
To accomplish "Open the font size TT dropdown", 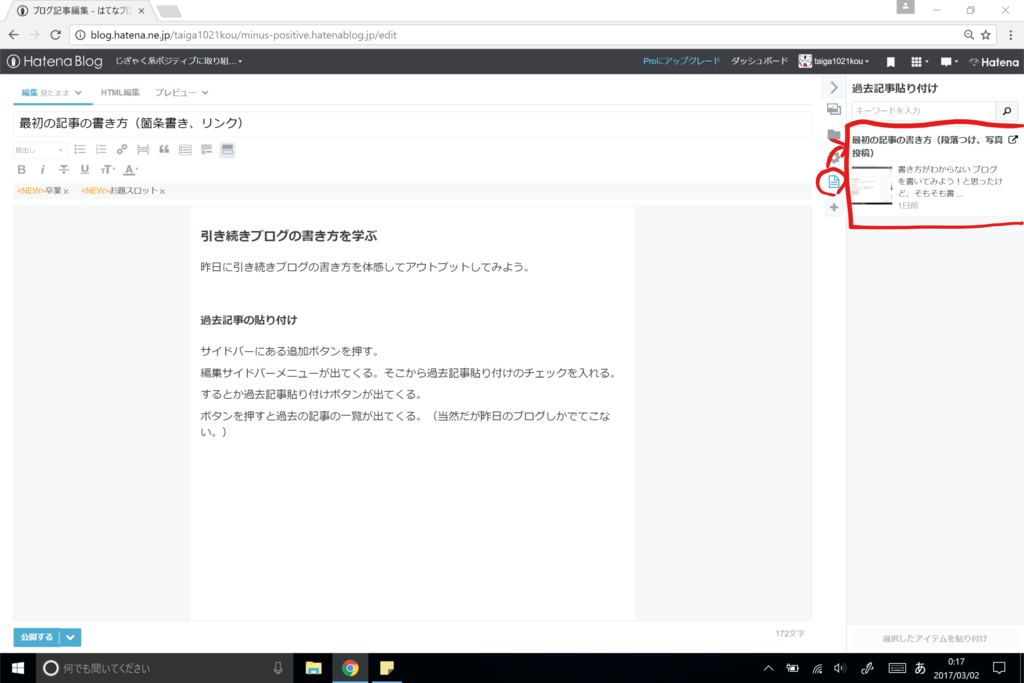I will (105, 170).
